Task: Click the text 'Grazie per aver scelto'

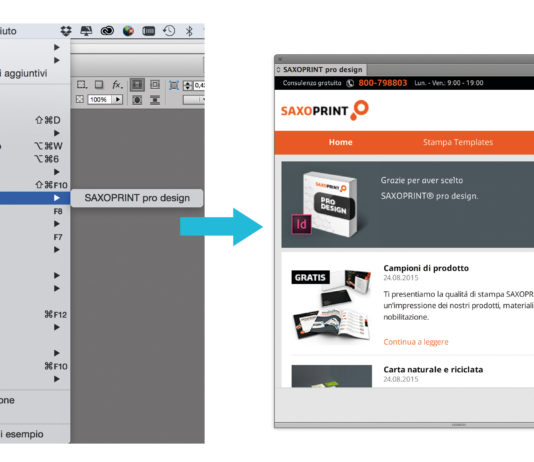Action: [x=422, y=180]
